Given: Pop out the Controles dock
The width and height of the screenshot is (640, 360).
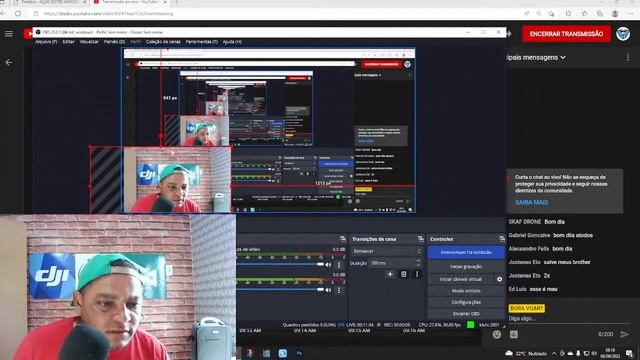Looking at the screenshot, I should pos(502,239).
